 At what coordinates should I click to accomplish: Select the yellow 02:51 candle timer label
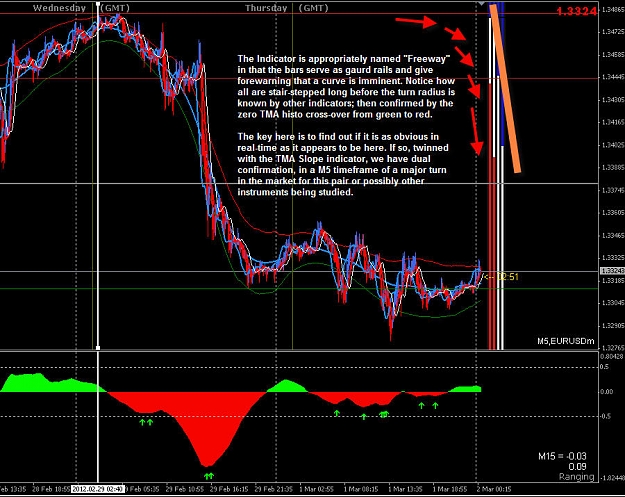click(x=507, y=277)
